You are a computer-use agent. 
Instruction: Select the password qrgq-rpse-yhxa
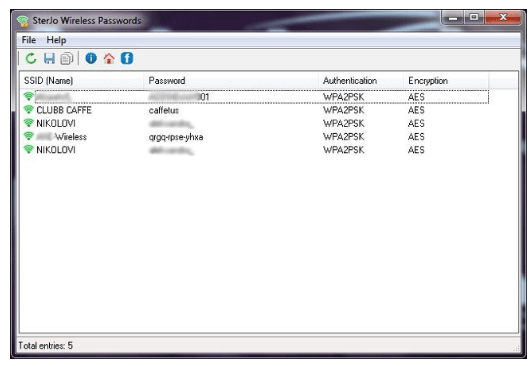pyautogui.click(x=176, y=137)
